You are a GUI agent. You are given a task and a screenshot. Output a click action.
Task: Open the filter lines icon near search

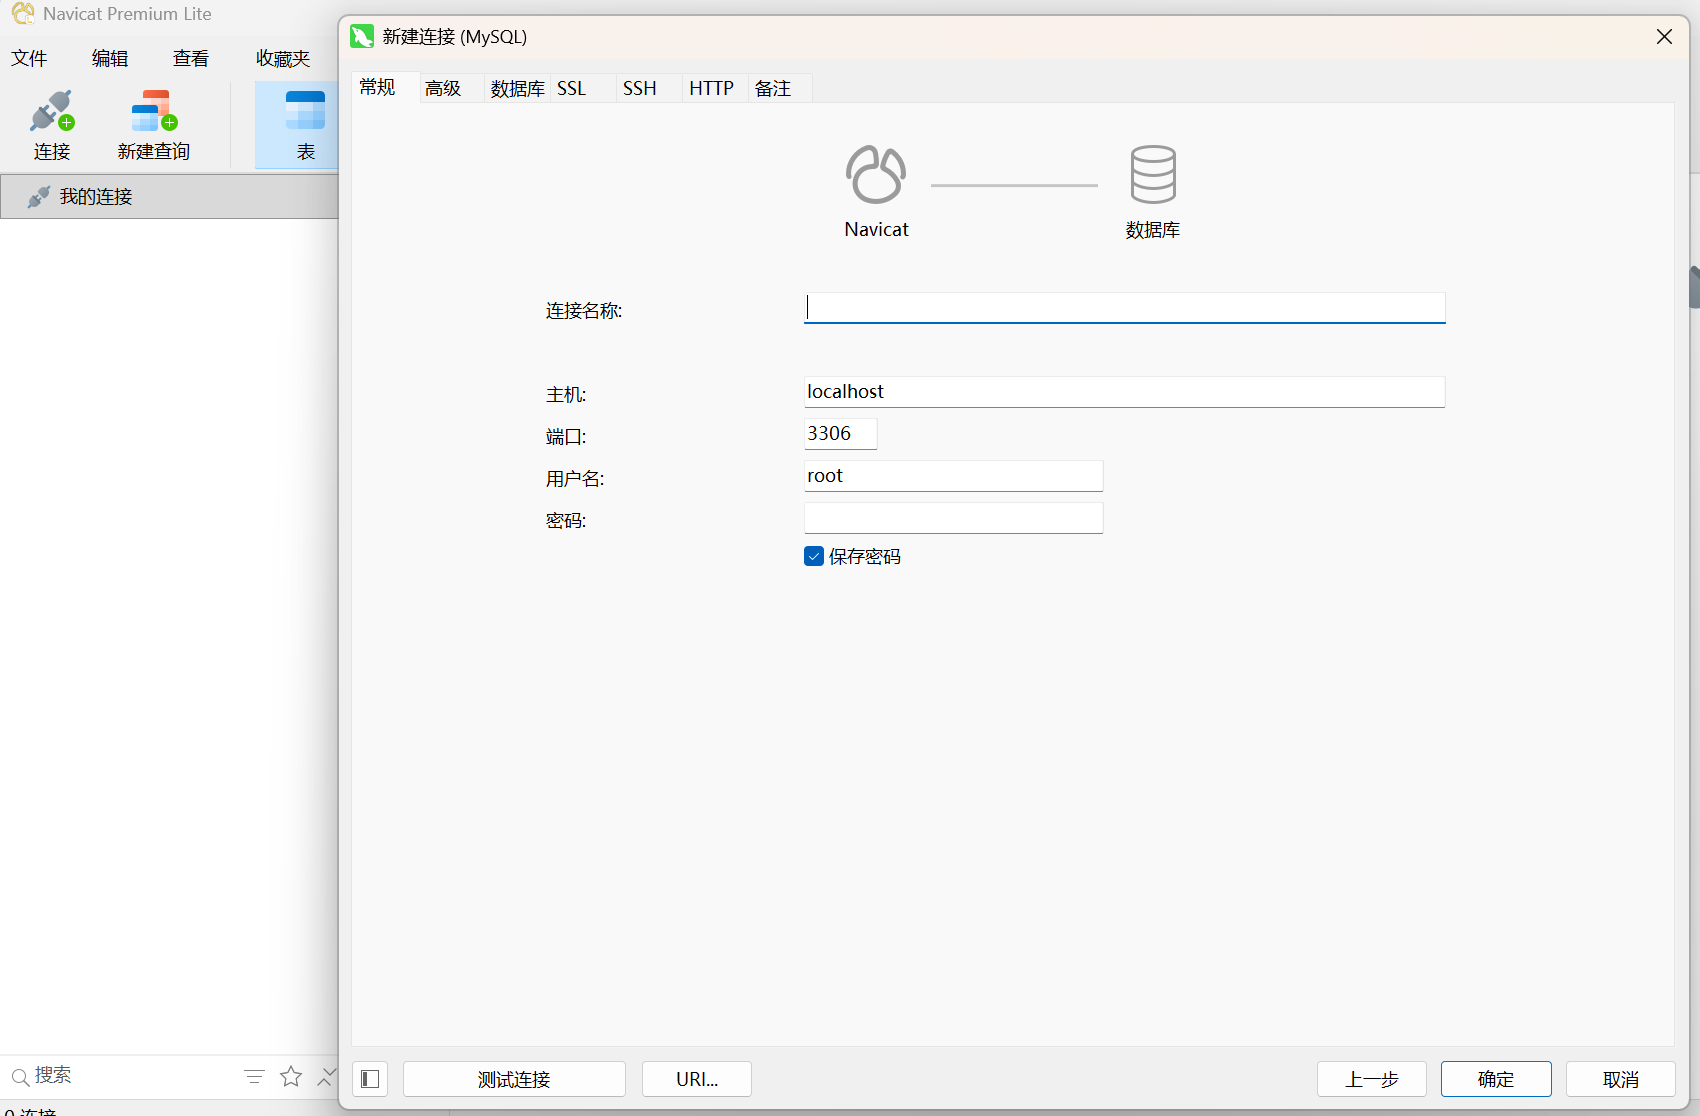click(254, 1076)
